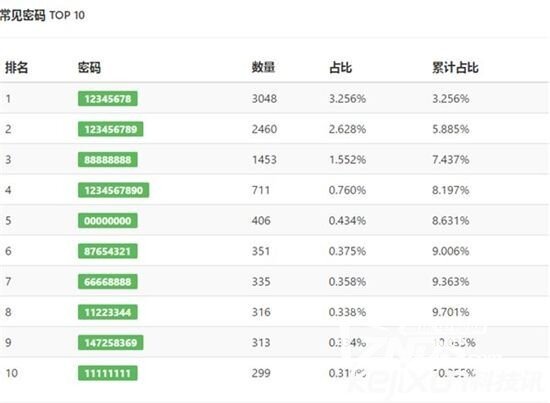Select the 123456789 password tag
This screenshot has width=550, height=403.
110,129
